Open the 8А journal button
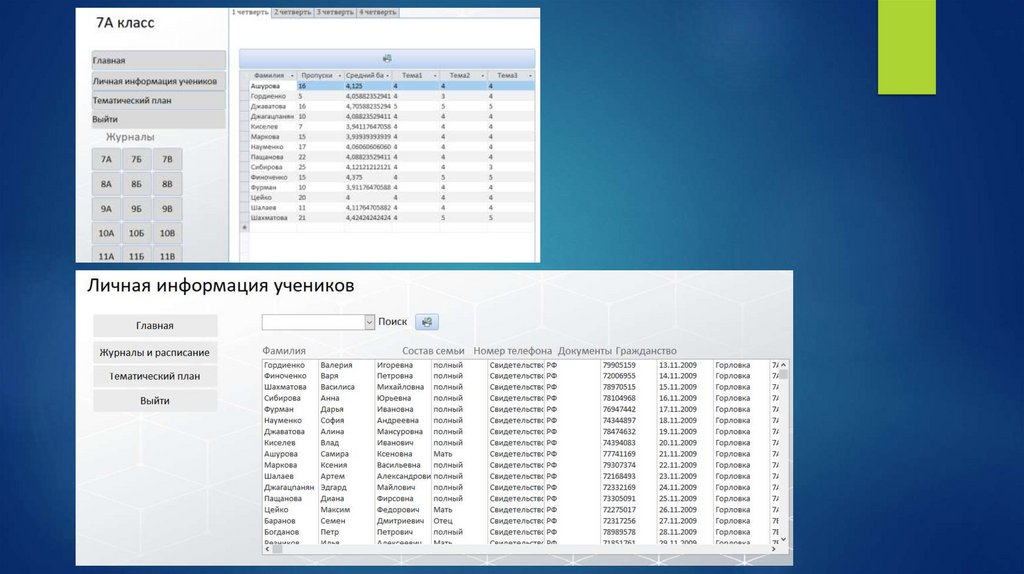 tap(106, 184)
